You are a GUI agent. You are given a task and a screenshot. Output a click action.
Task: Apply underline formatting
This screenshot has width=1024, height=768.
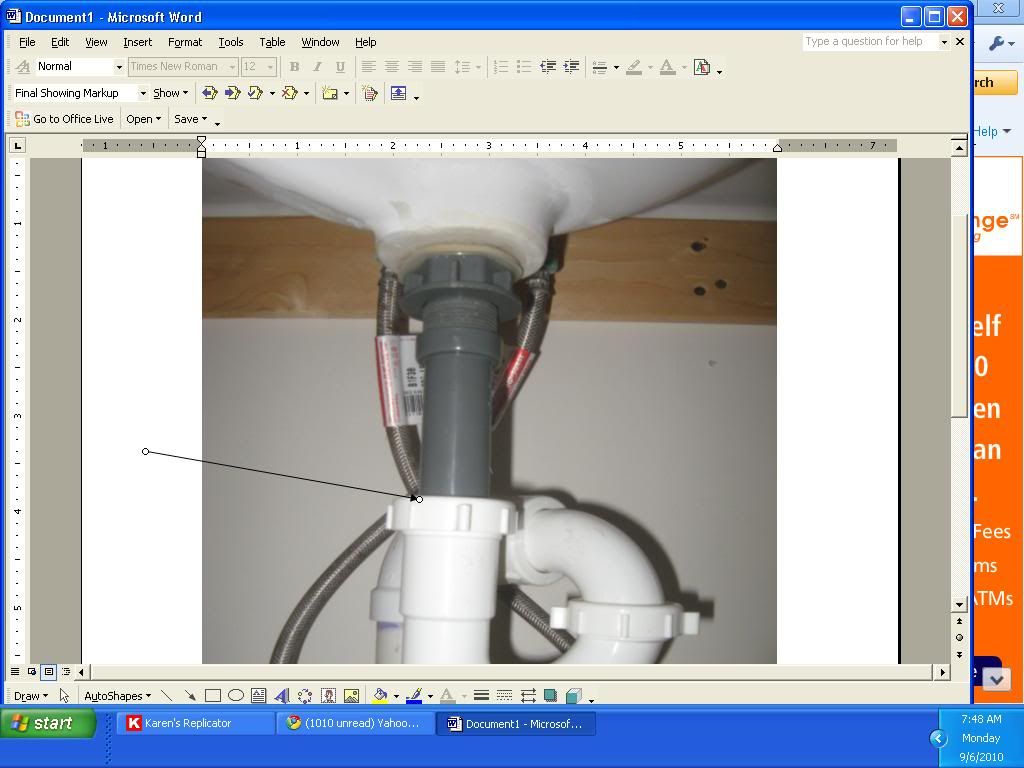click(341, 66)
